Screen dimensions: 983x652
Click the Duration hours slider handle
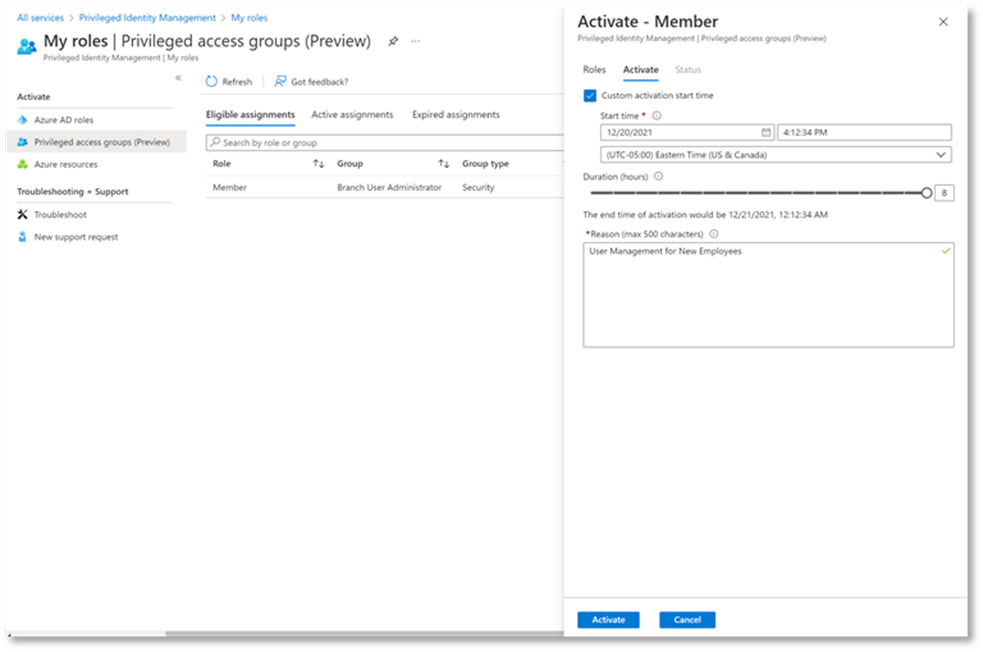(x=926, y=193)
